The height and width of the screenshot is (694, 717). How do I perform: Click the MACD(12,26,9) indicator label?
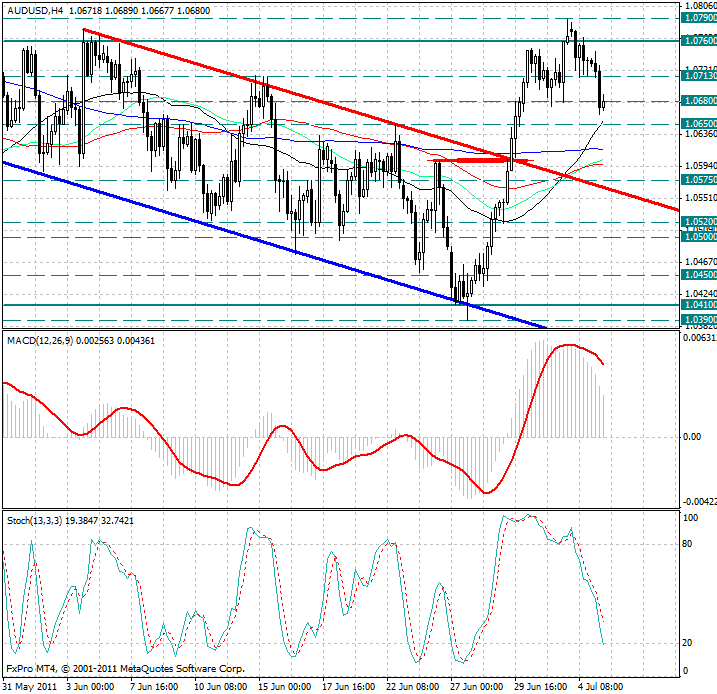tap(49, 341)
